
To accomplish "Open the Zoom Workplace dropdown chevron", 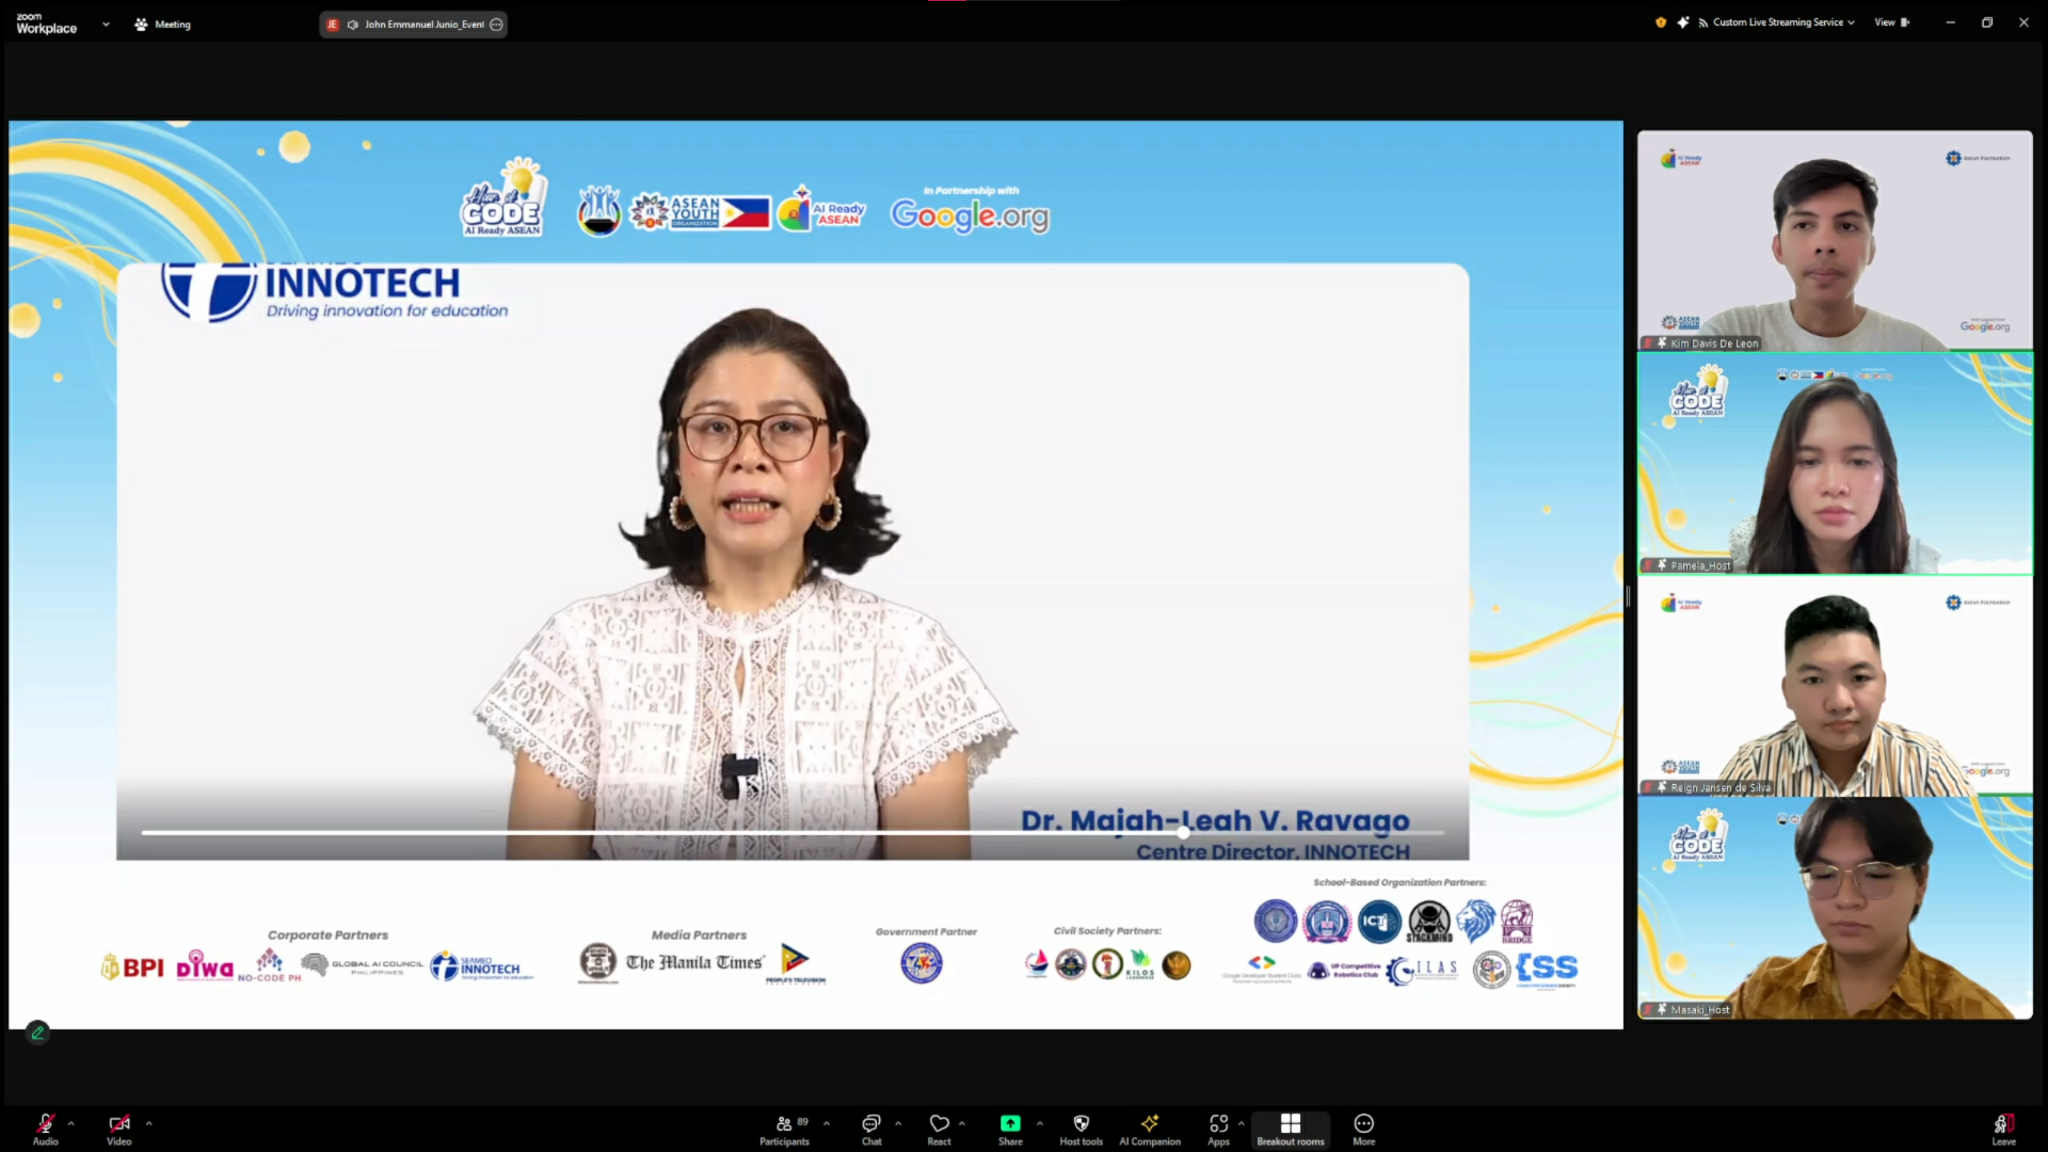I will 105,24.
